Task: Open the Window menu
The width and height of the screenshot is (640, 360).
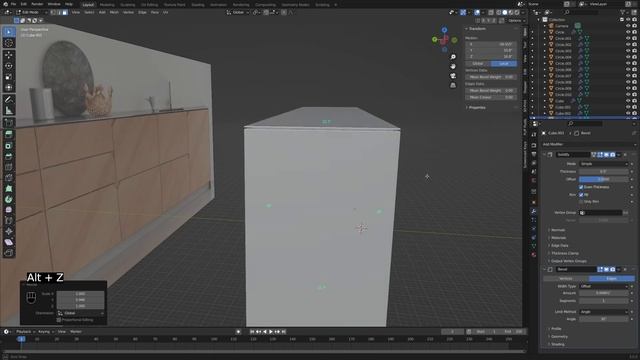Action: point(54,4)
